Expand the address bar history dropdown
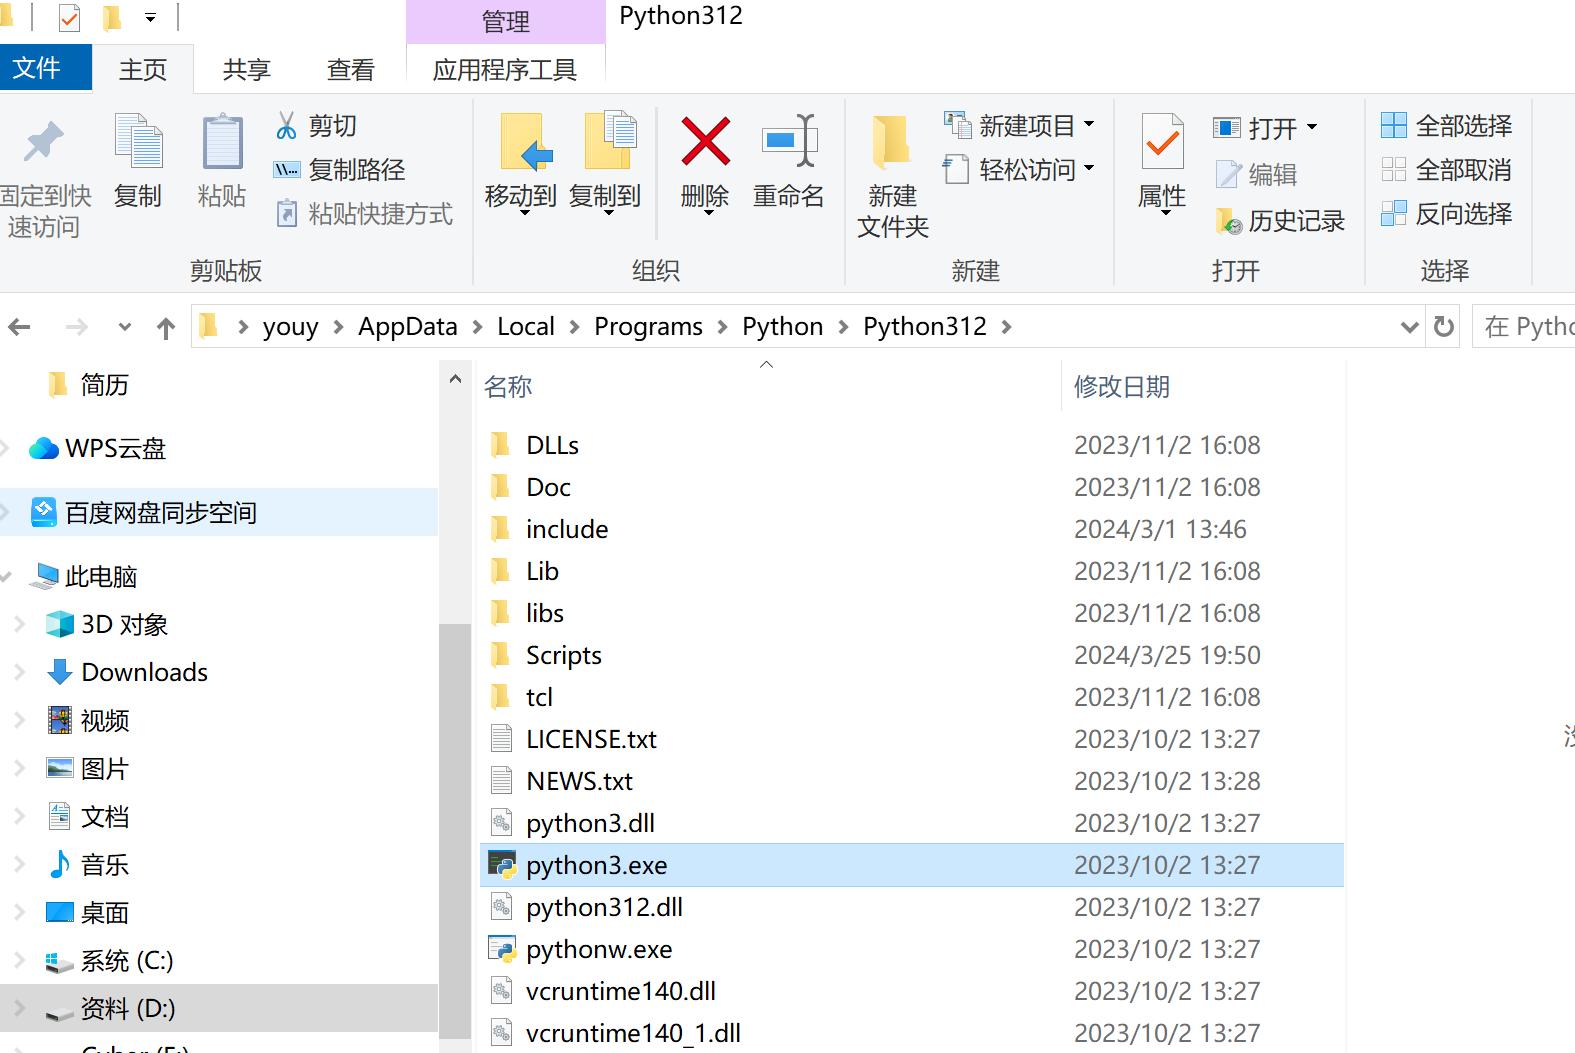Viewport: 1575px width, 1053px height. pyautogui.click(x=1409, y=327)
